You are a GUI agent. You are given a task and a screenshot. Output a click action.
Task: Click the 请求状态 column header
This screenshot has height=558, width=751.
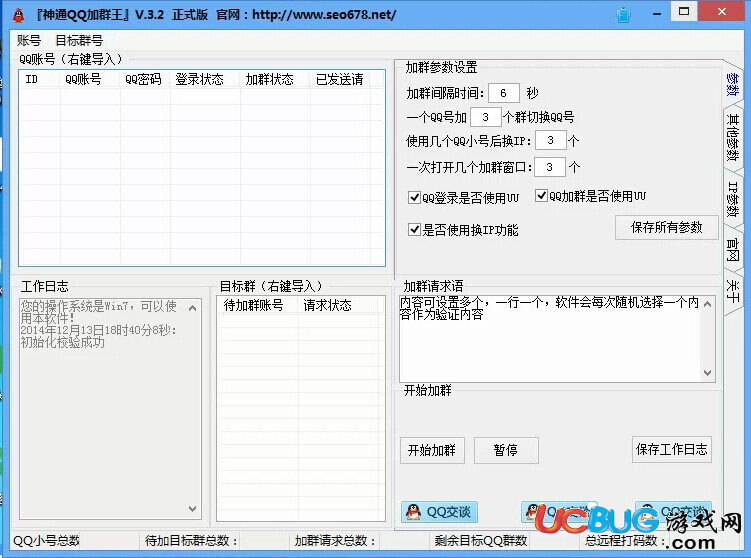tap(338, 305)
